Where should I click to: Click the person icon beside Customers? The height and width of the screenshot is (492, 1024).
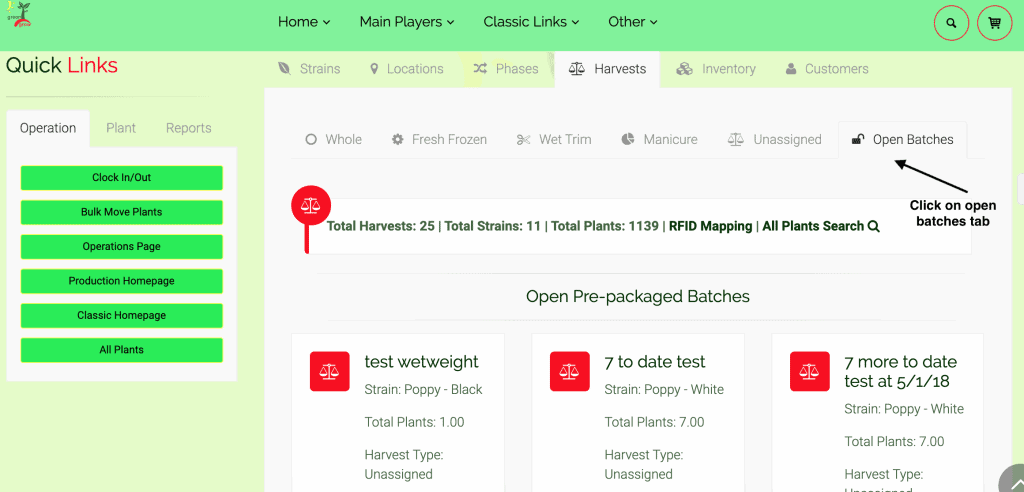[791, 69]
